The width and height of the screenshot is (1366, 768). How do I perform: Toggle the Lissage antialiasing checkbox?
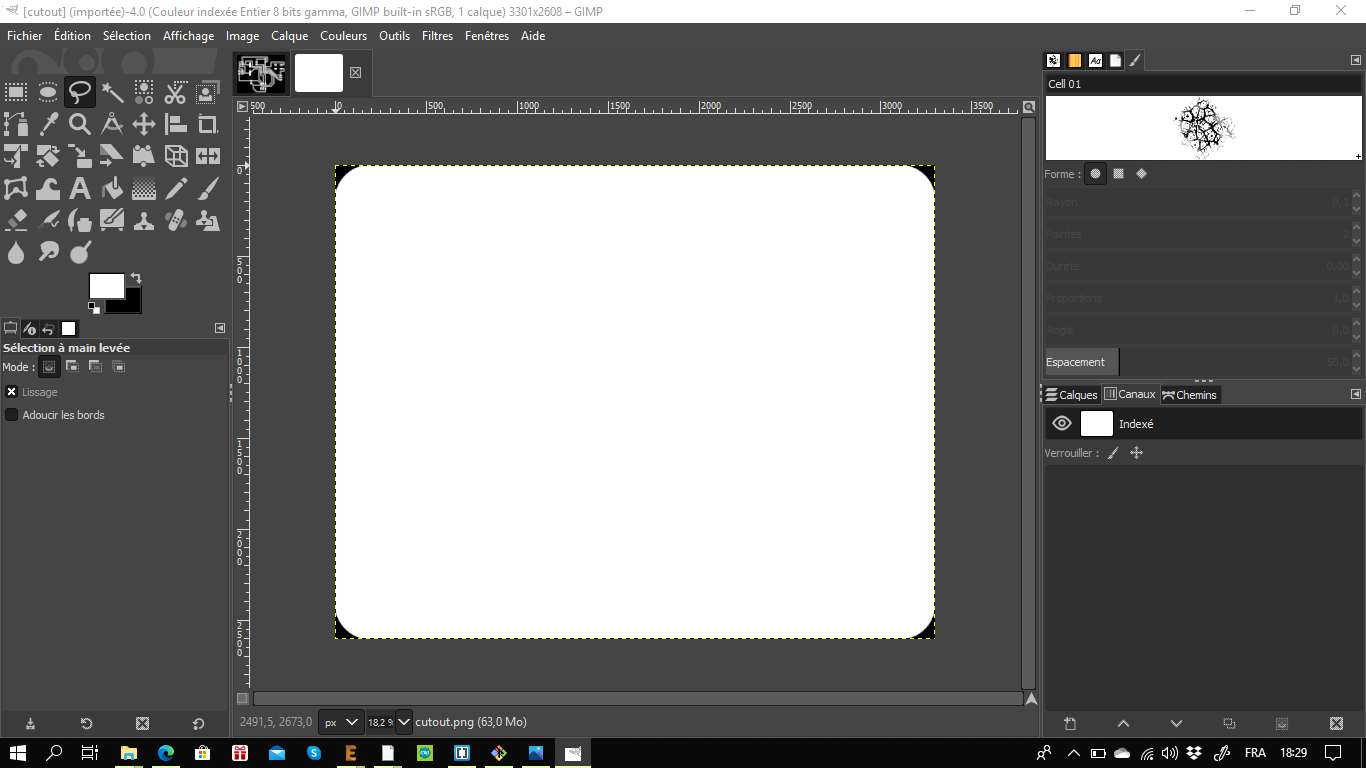(12, 392)
